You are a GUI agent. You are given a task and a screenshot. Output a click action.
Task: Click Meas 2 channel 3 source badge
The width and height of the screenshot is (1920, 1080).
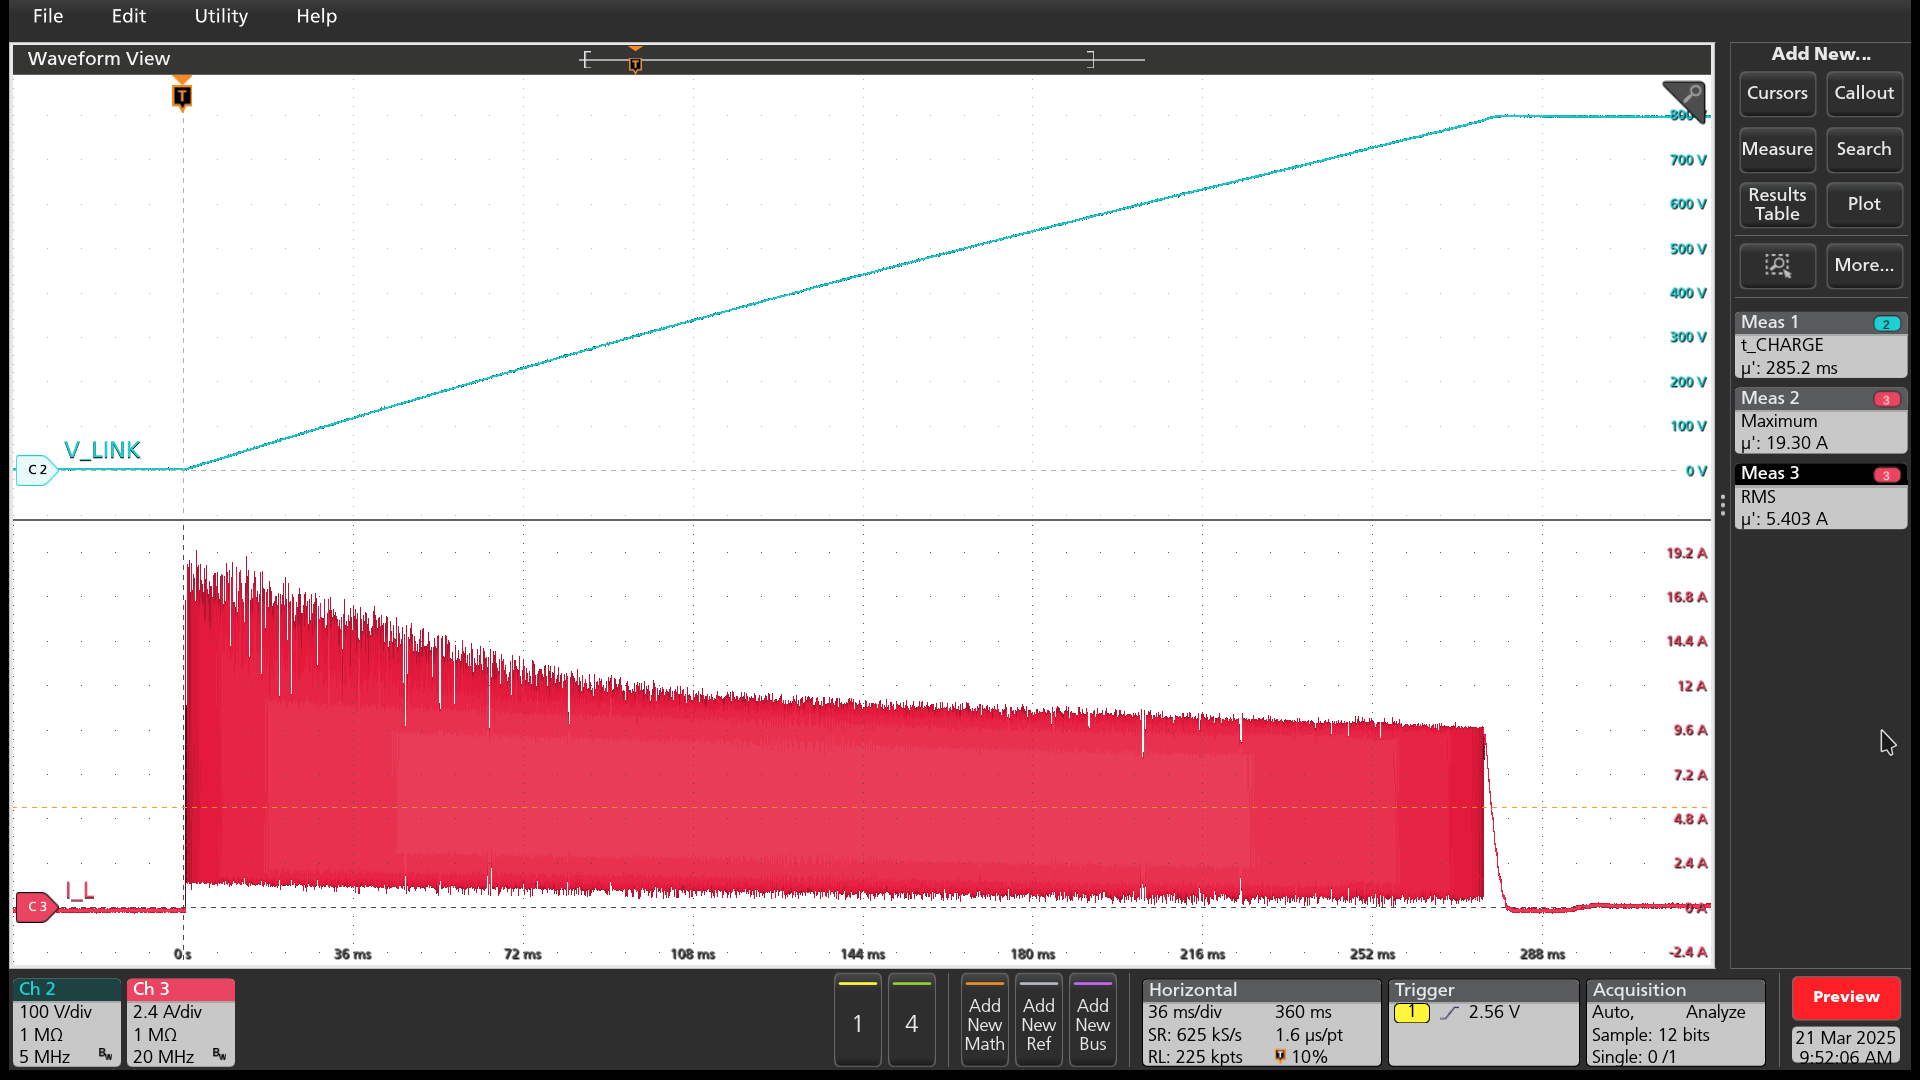[x=1886, y=399]
